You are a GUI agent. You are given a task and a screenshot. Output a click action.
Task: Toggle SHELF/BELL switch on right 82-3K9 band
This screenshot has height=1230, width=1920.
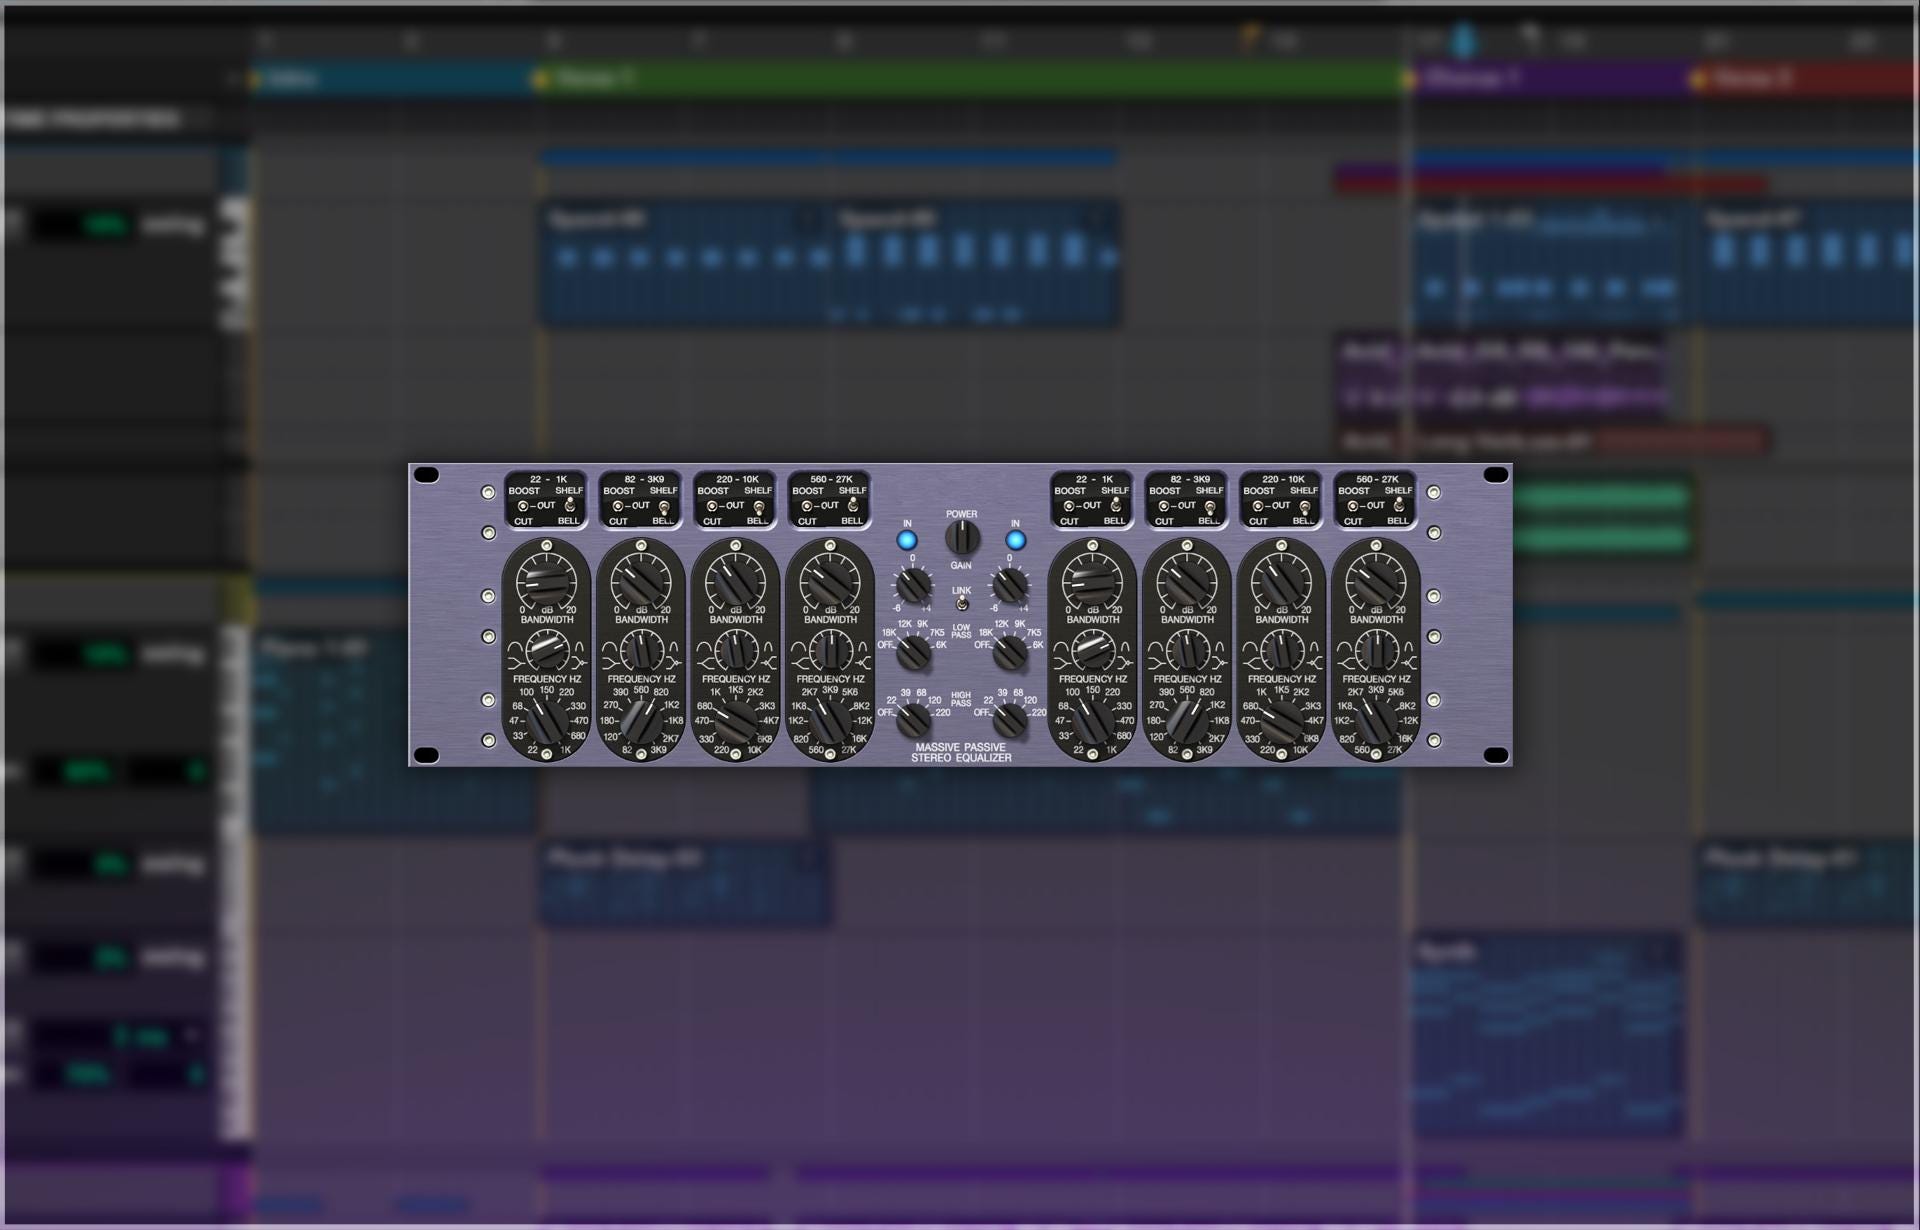(x=1211, y=506)
